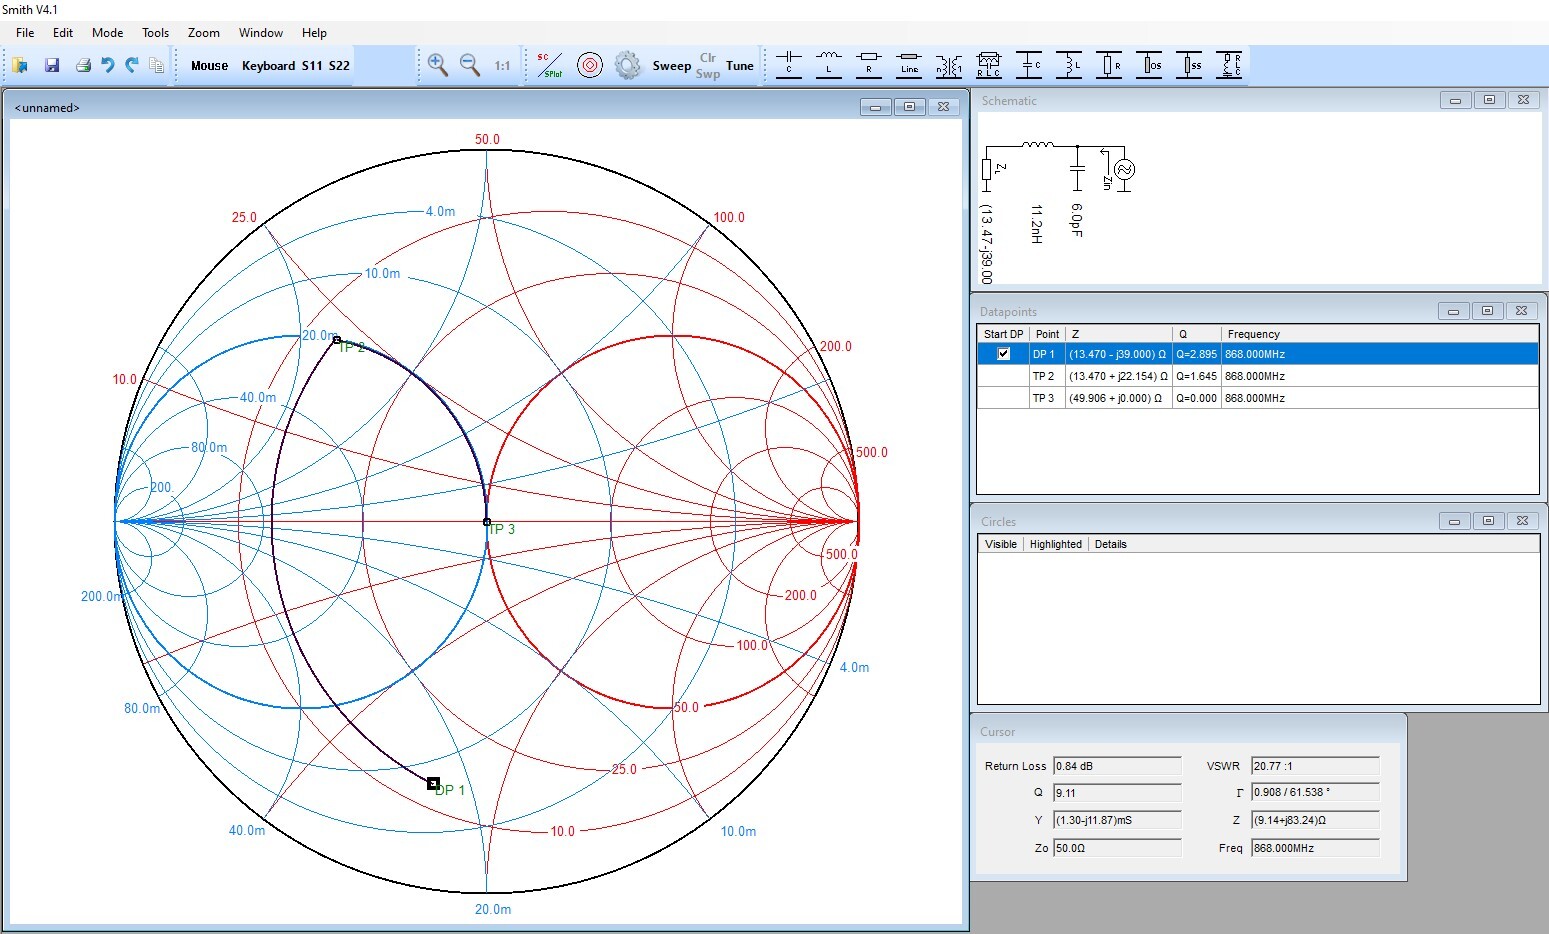Click the Frequency column header

[1379, 334]
